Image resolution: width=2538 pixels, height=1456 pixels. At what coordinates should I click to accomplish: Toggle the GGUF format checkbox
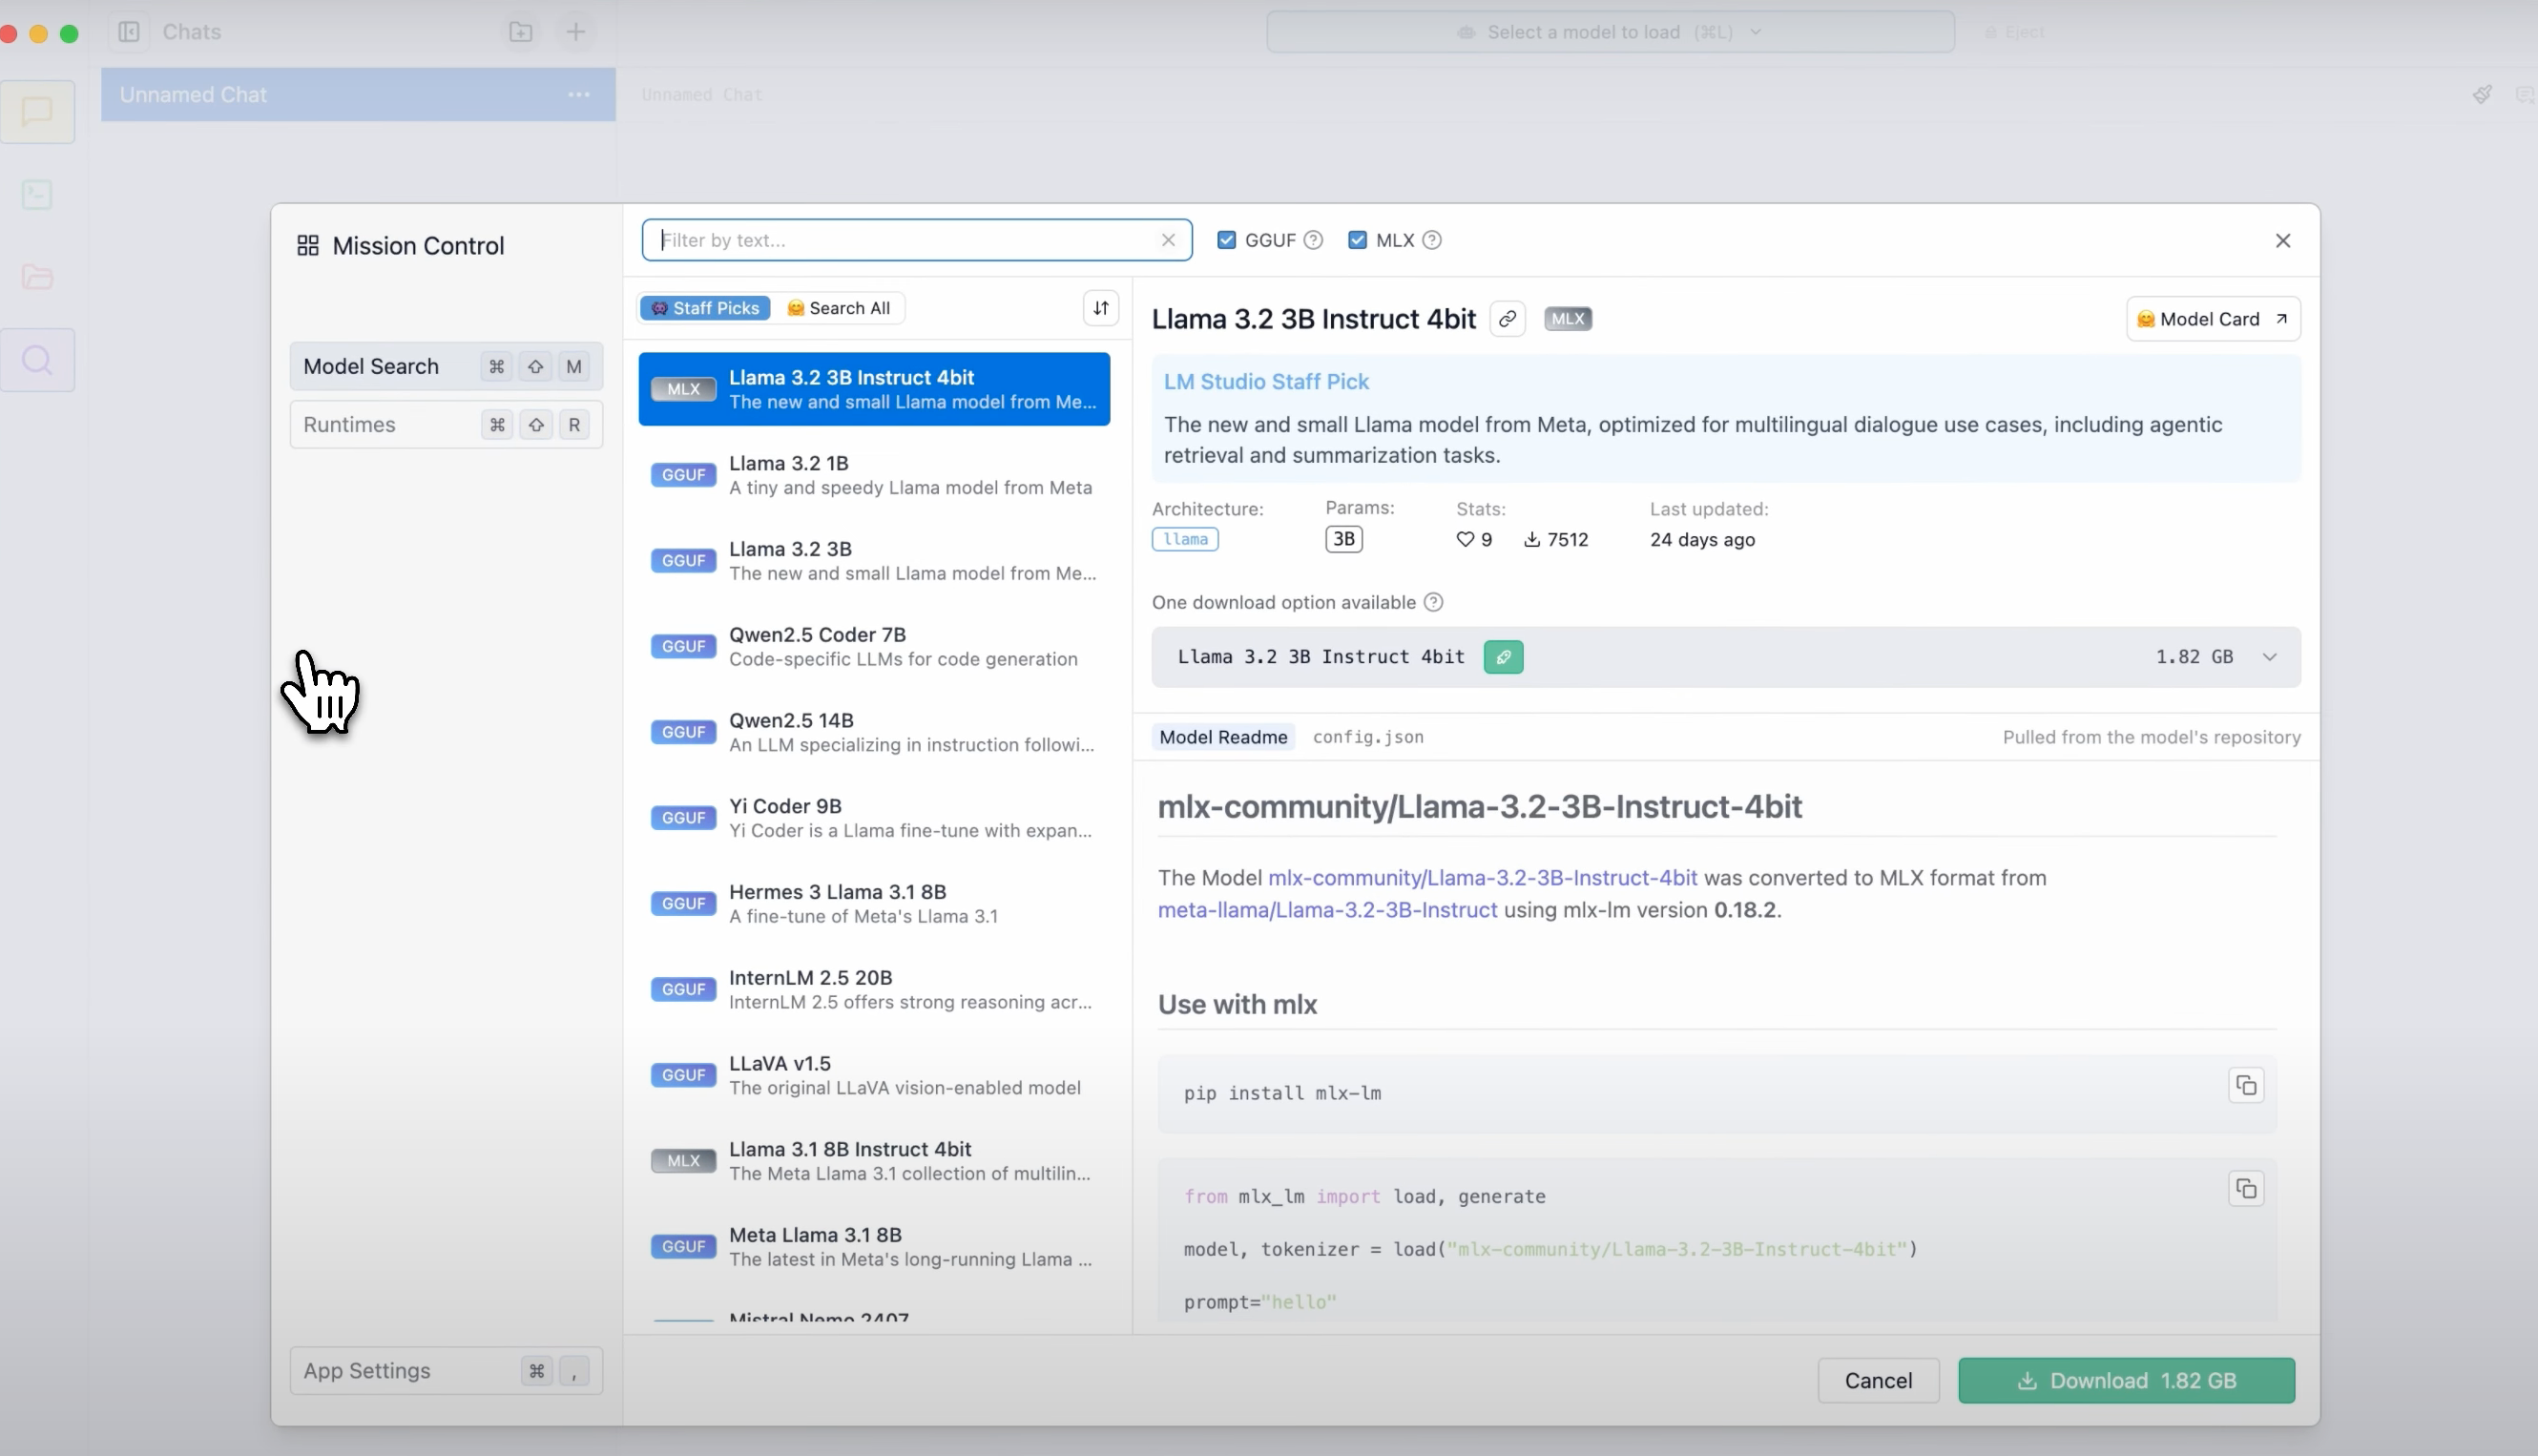(x=1227, y=240)
